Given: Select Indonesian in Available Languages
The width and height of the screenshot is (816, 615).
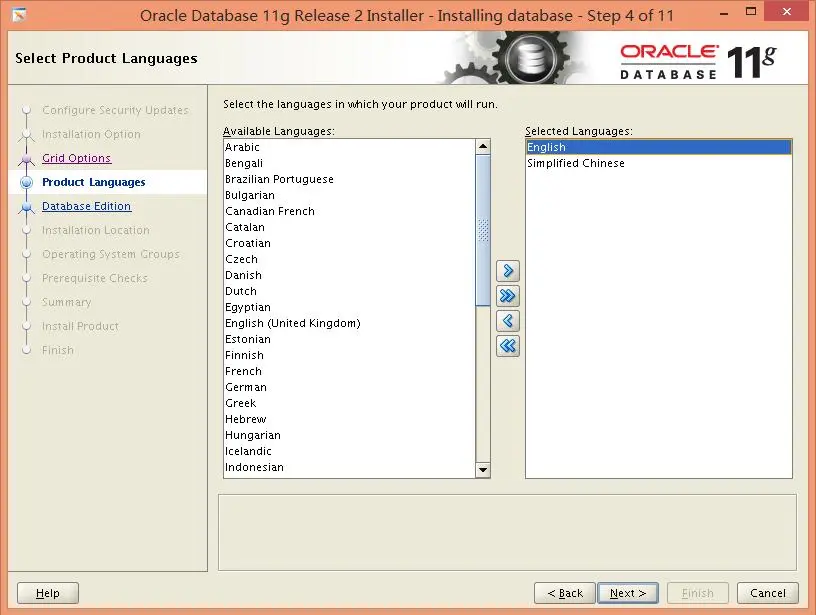Looking at the screenshot, I should click(349, 467).
